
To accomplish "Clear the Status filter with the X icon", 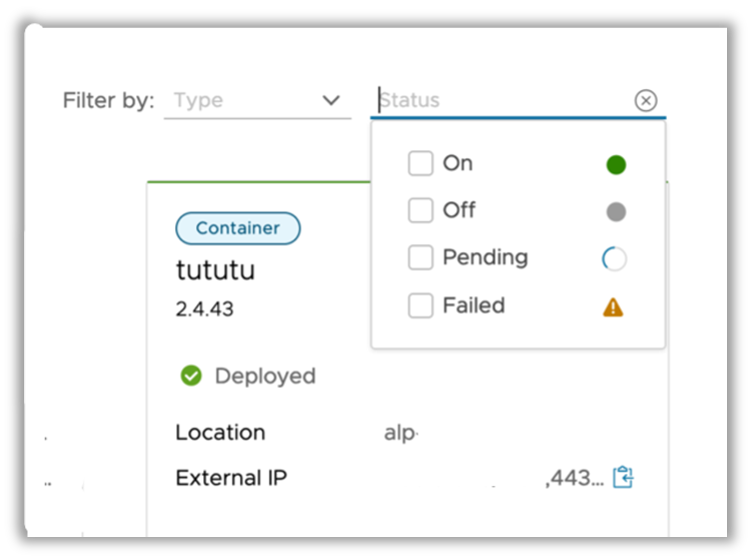I will pyautogui.click(x=646, y=100).
